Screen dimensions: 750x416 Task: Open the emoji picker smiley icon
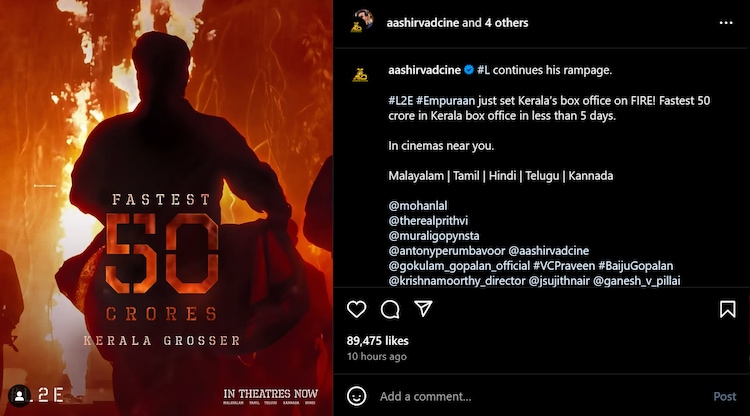[x=356, y=396]
